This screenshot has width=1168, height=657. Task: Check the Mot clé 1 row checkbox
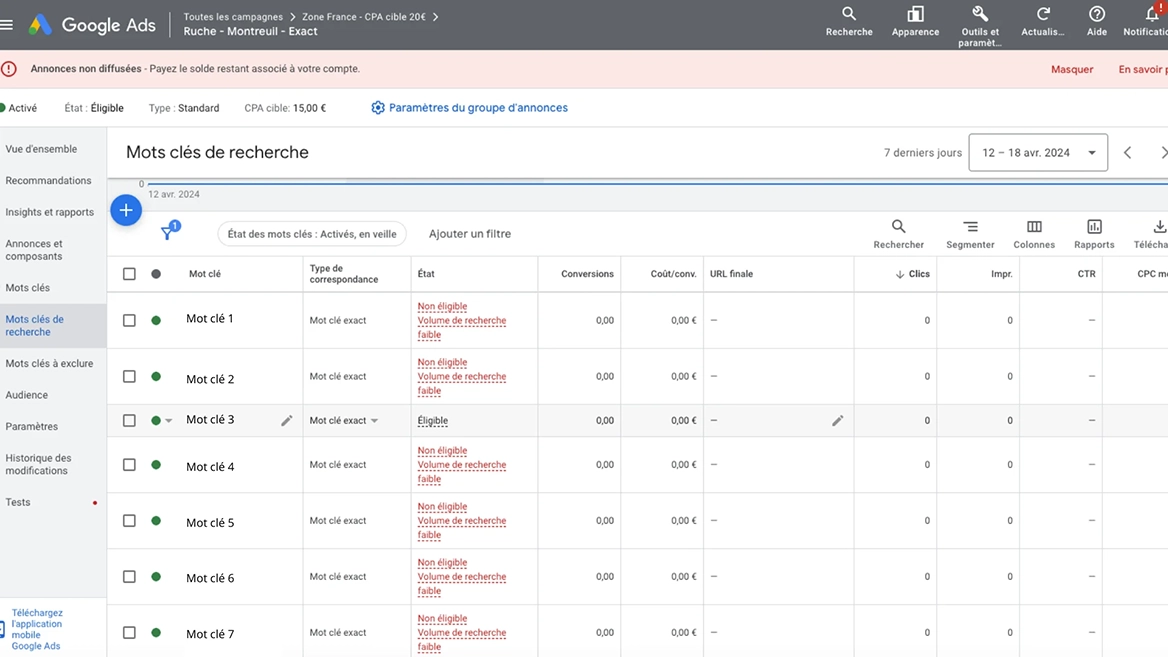tap(130, 320)
